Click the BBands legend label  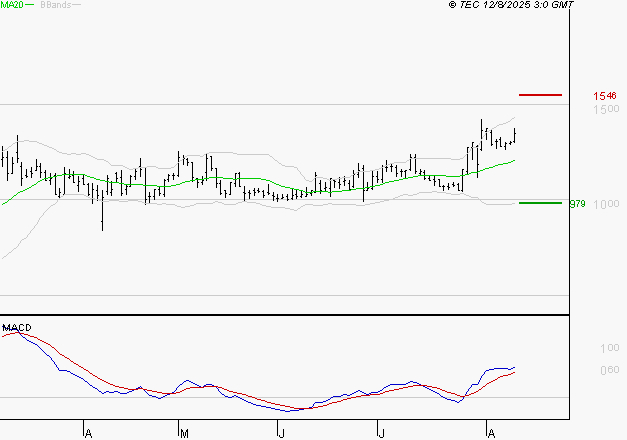pos(56,5)
